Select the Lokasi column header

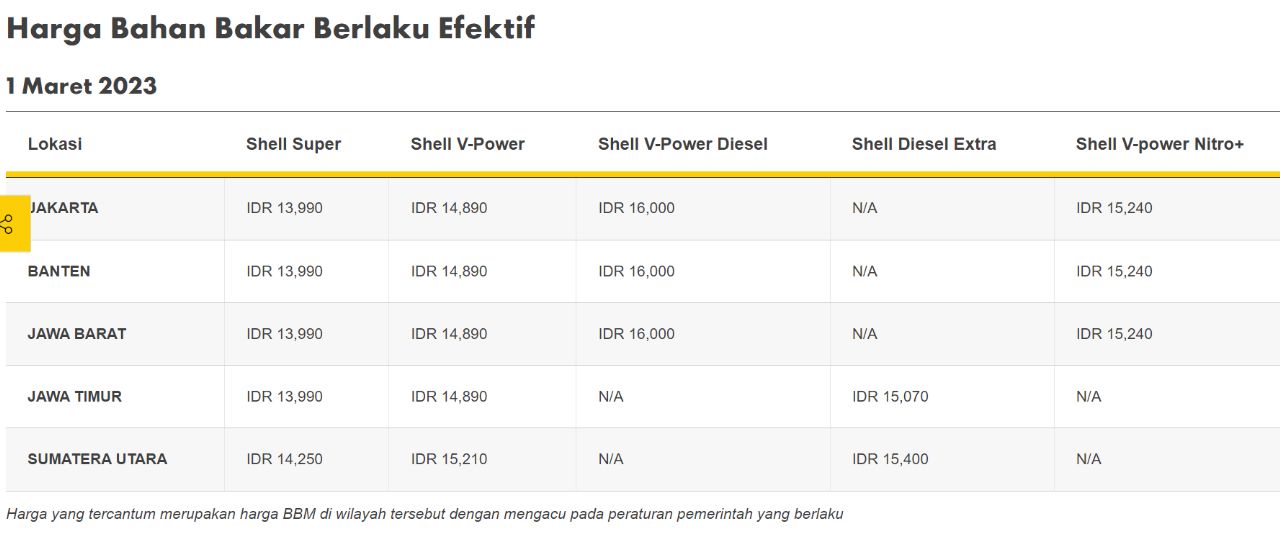point(55,144)
